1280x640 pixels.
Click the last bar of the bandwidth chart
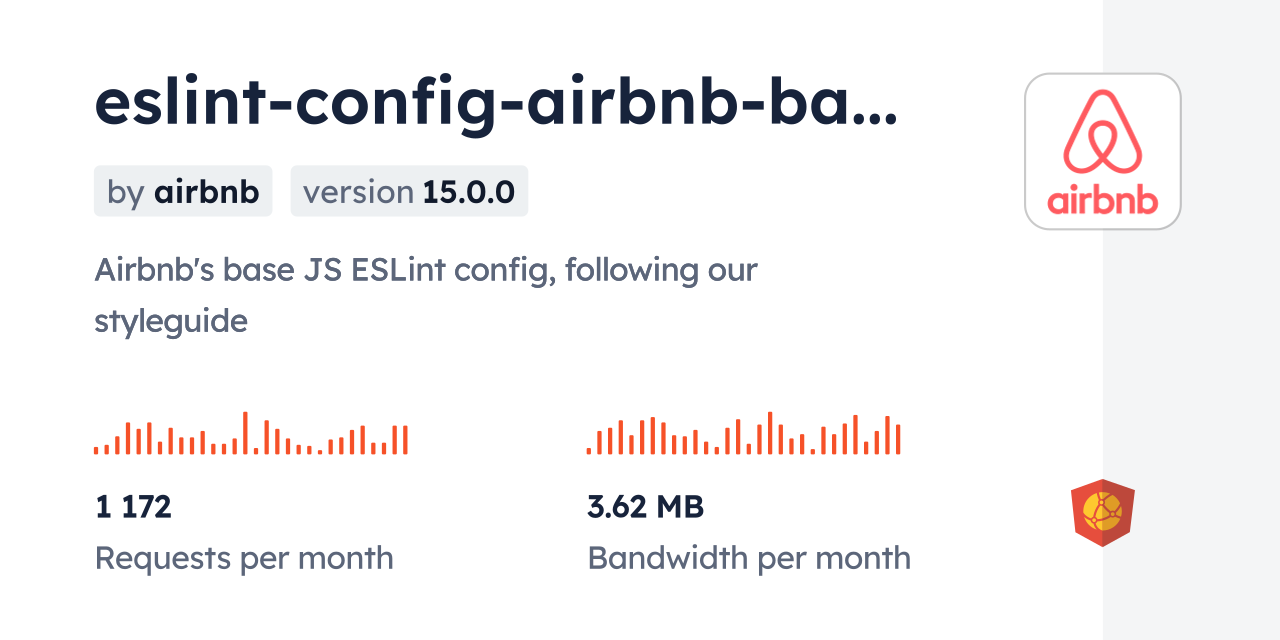click(898, 440)
